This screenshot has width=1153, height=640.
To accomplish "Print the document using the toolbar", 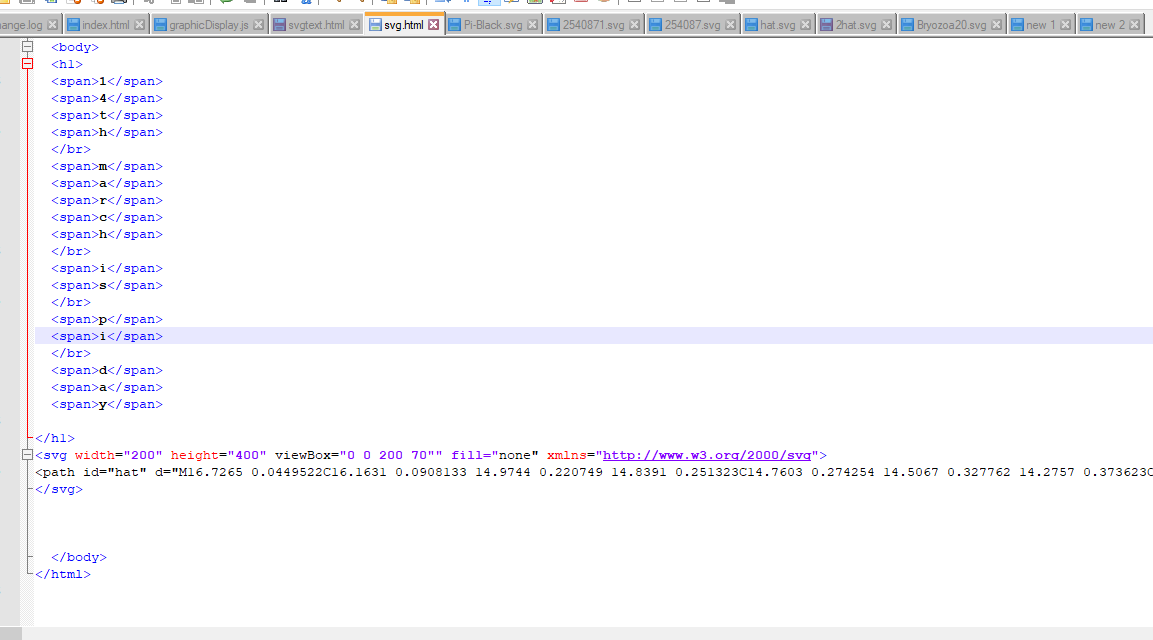I will tap(118, 5).
